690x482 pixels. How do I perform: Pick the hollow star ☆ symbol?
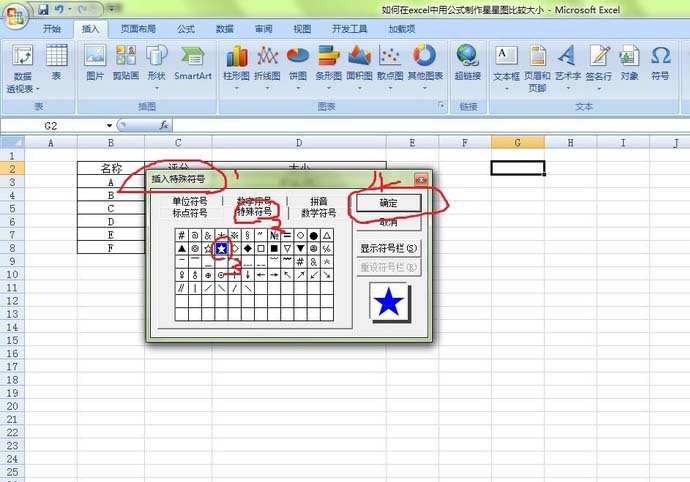pyautogui.click(x=208, y=249)
